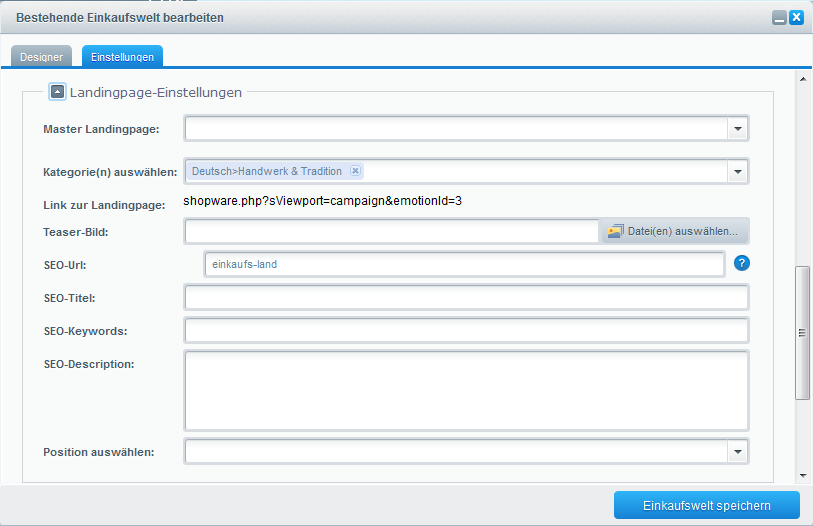This screenshot has height=526, width=813.
Task: Collapse the Landingpage-Einstellungen section
Action: tap(57, 92)
